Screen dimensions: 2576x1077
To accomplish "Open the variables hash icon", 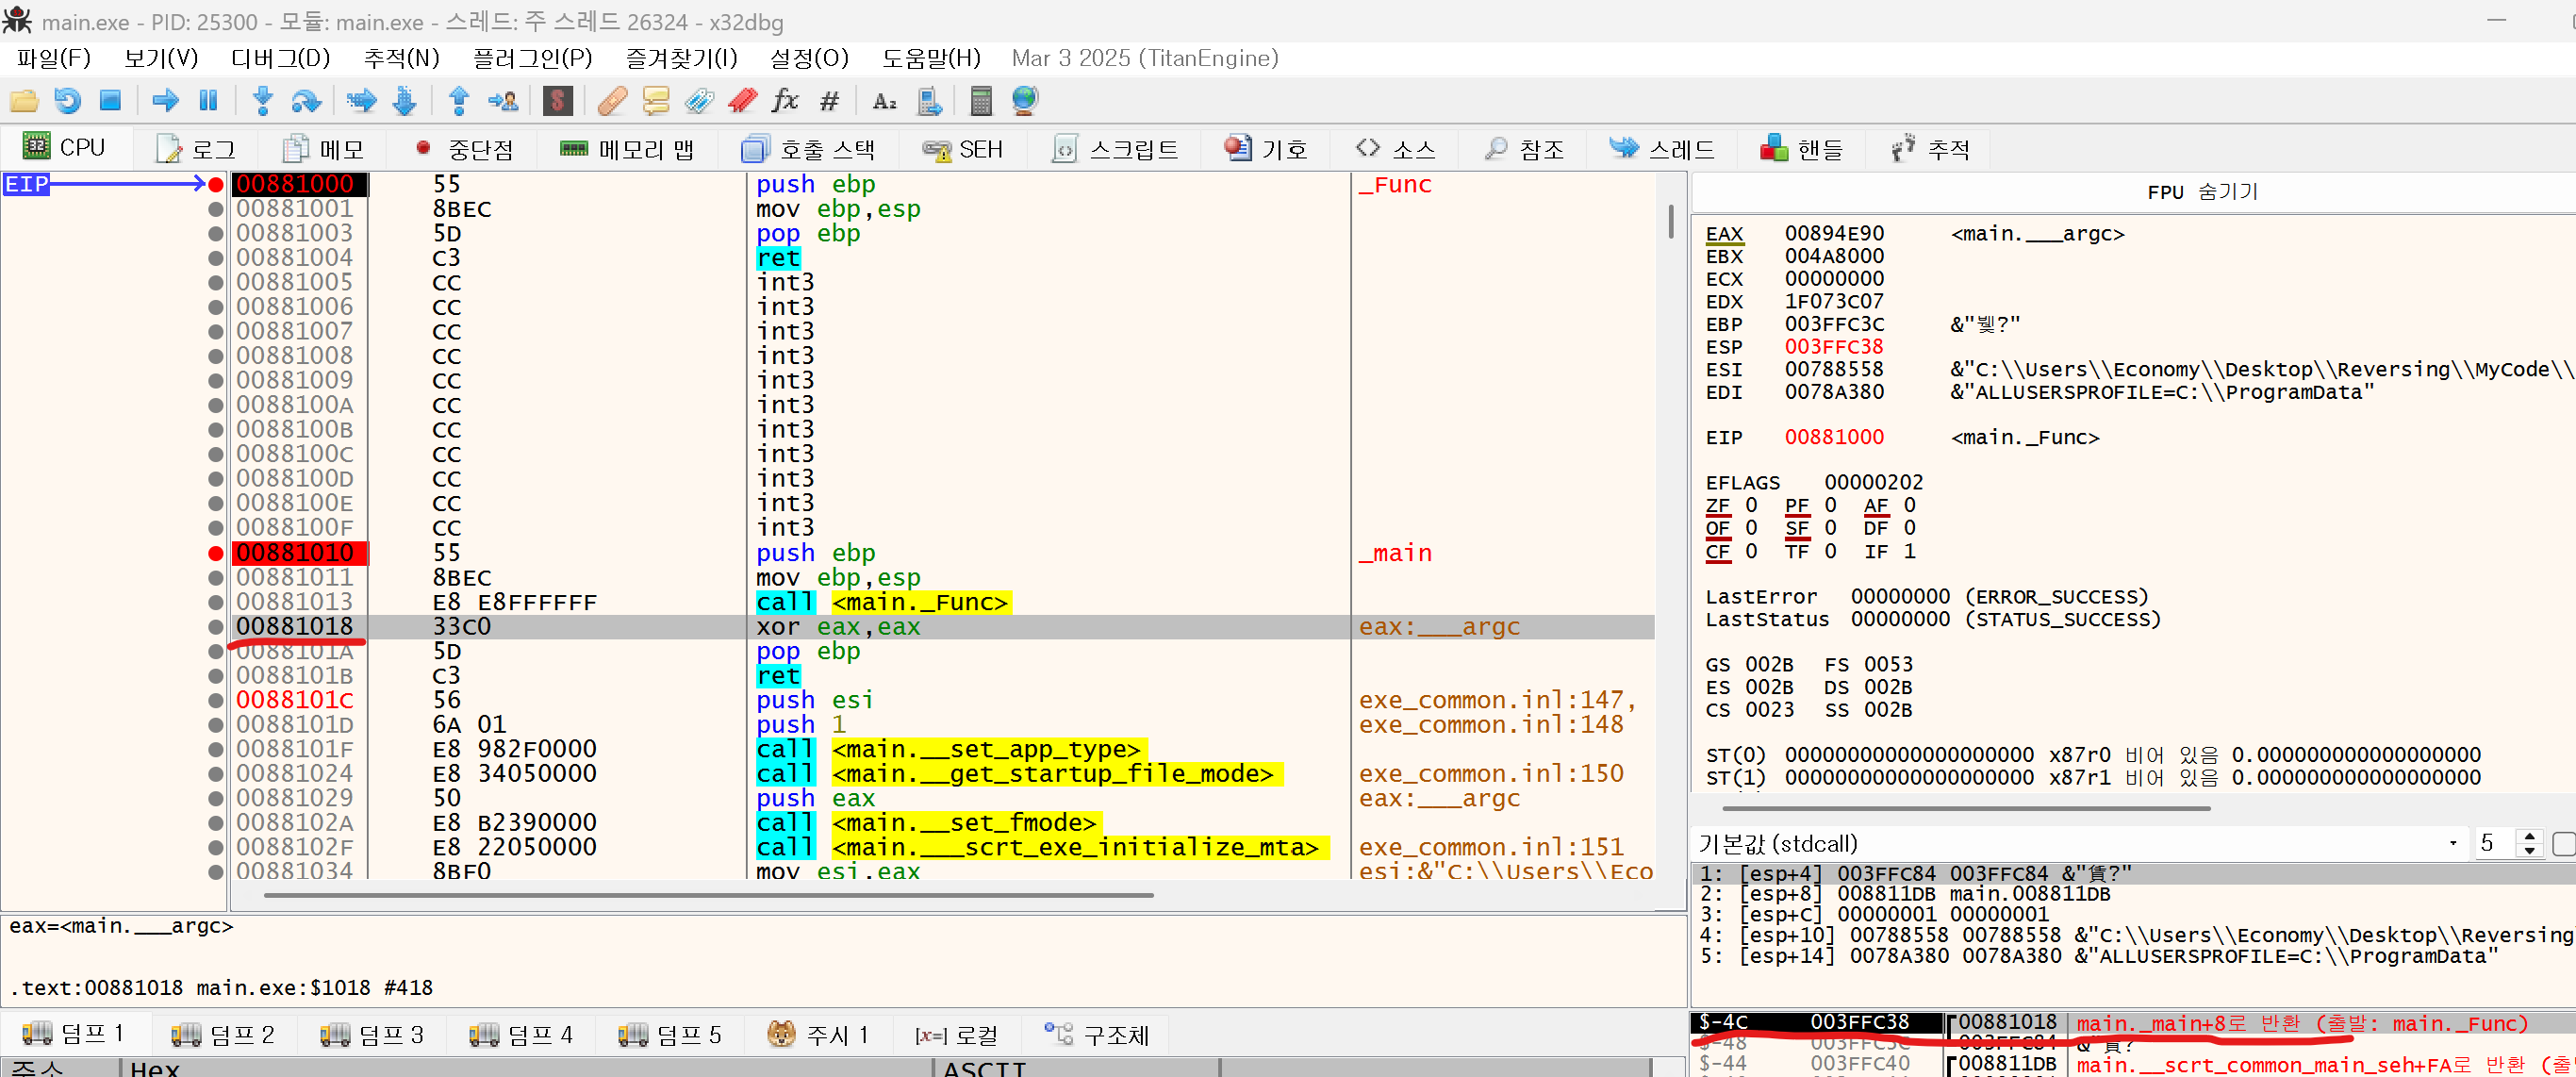I will (829, 100).
